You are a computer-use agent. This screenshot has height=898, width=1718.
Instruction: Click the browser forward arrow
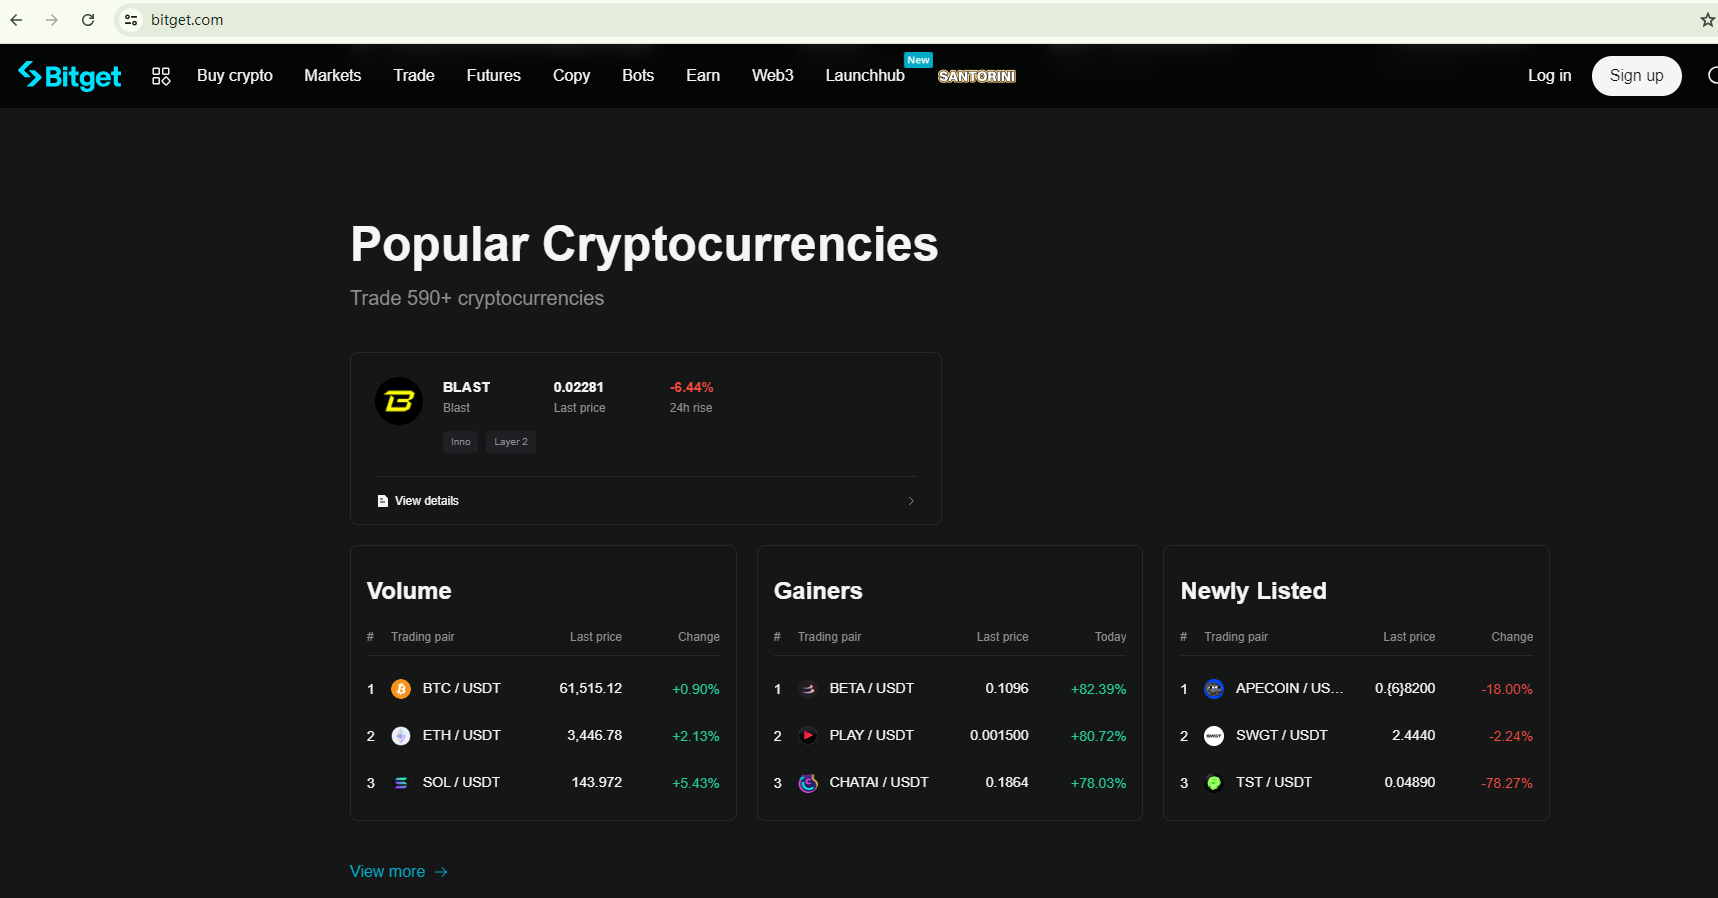52,20
